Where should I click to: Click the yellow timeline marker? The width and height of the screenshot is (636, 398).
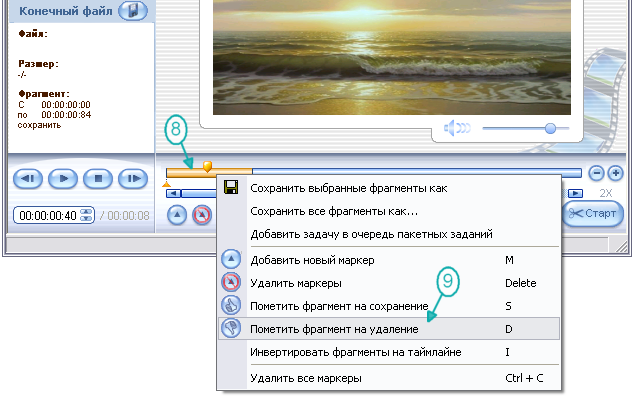coord(207,166)
